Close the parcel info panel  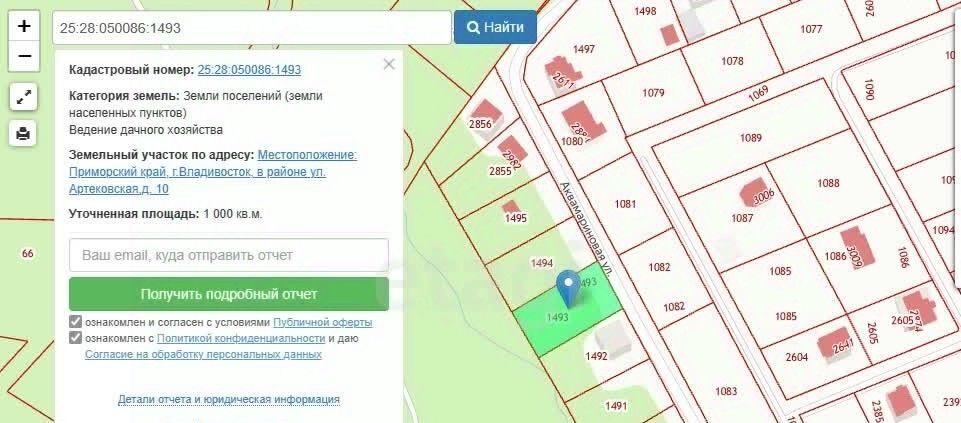(389, 64)
